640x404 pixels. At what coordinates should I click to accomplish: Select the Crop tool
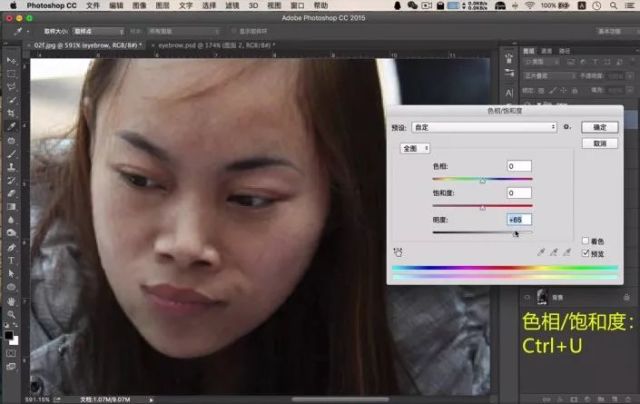11,113
